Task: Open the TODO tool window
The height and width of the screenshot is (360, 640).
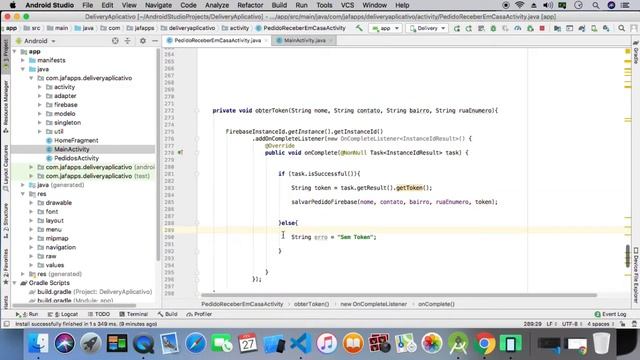Action: tap(99, 314)
